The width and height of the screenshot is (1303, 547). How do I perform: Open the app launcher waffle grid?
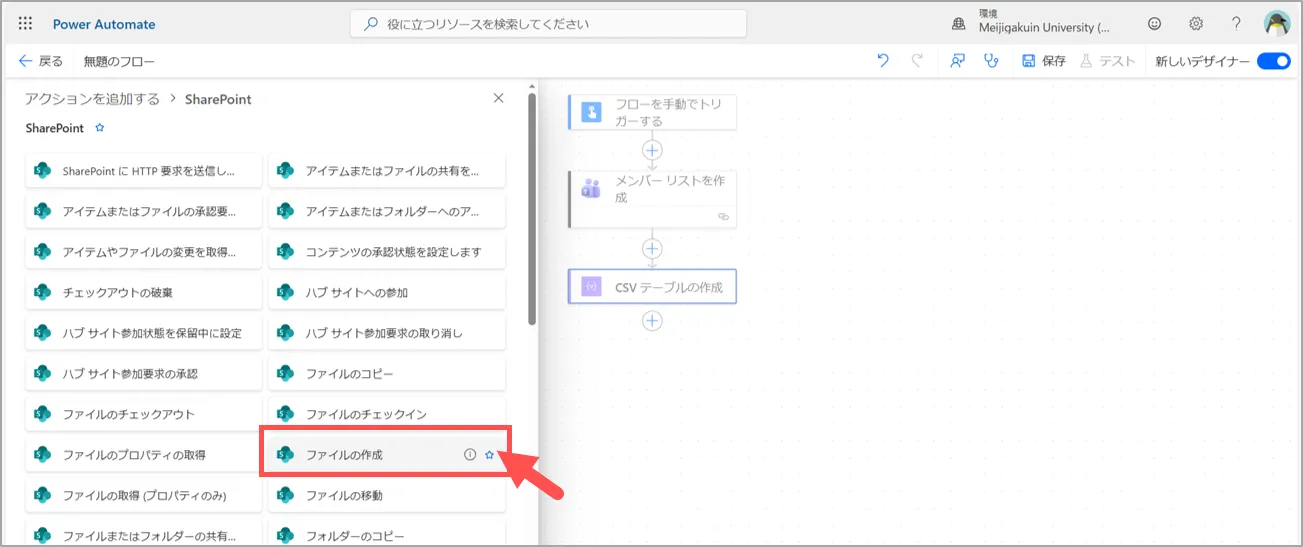coord(25,24)
